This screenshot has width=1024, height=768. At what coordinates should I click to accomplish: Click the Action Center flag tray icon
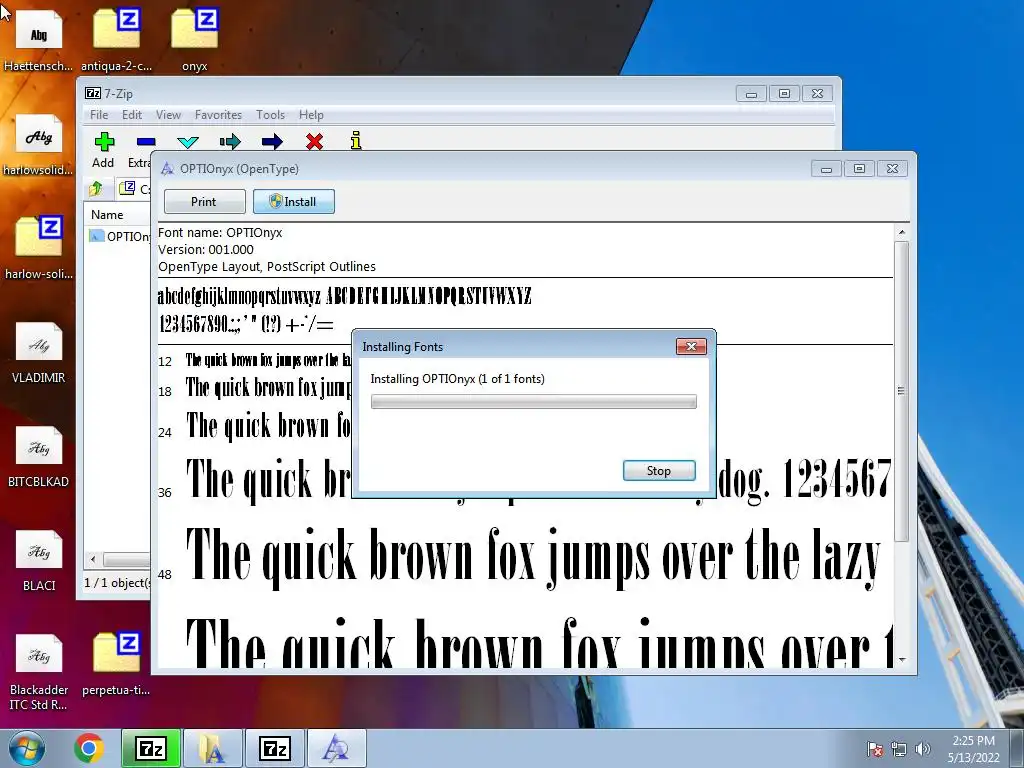tap(874, 749)
